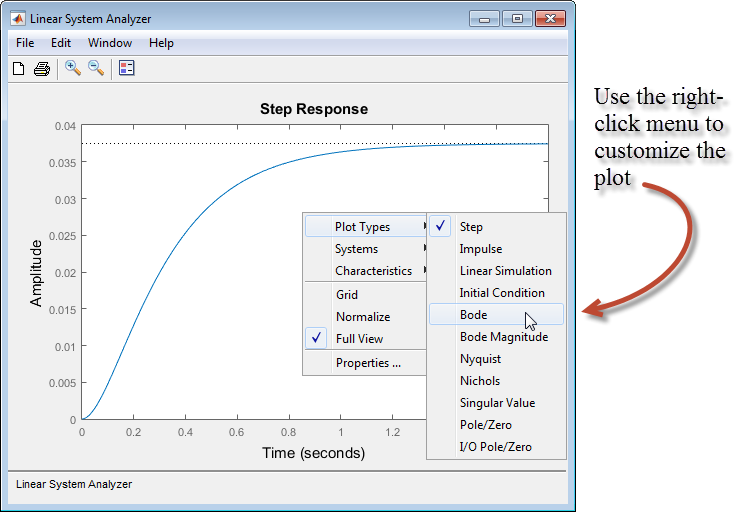Select the Zoom Out magnifier tool
The image size is (744, 512).
(x=96, y=68)
